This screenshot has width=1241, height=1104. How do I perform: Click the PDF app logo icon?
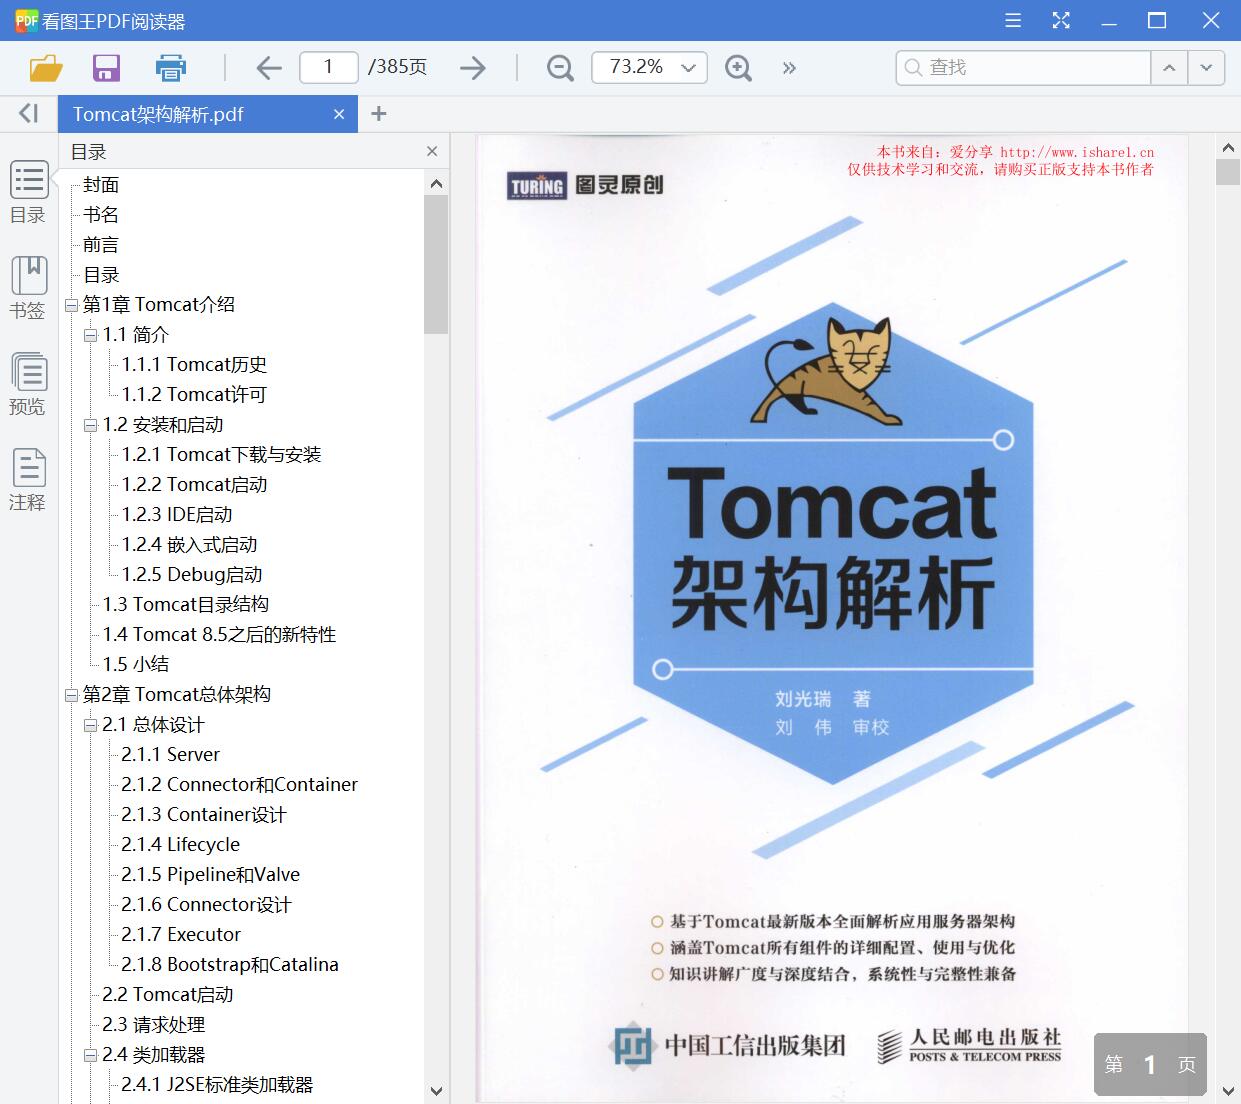coord(26,20)
